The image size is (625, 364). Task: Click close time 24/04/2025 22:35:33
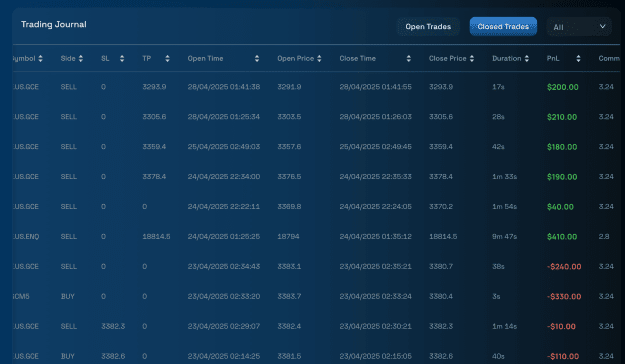pyautogui.click(x=375, y=177)
